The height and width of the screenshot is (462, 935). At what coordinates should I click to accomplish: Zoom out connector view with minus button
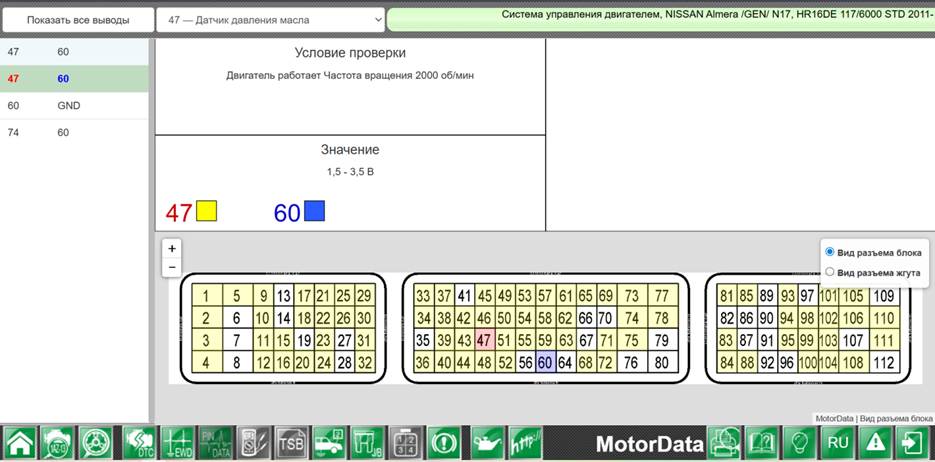click(172, 268)
